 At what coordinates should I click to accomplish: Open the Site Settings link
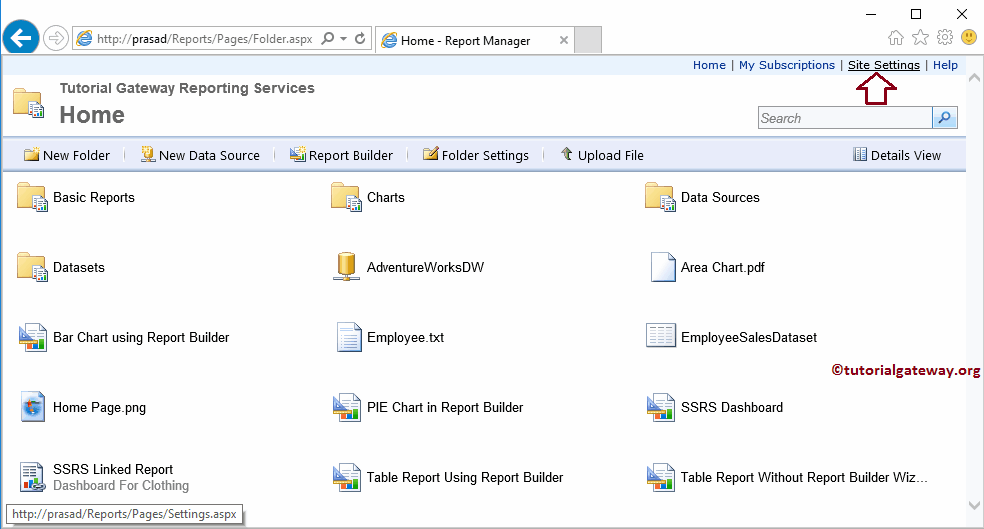point(883,65)
